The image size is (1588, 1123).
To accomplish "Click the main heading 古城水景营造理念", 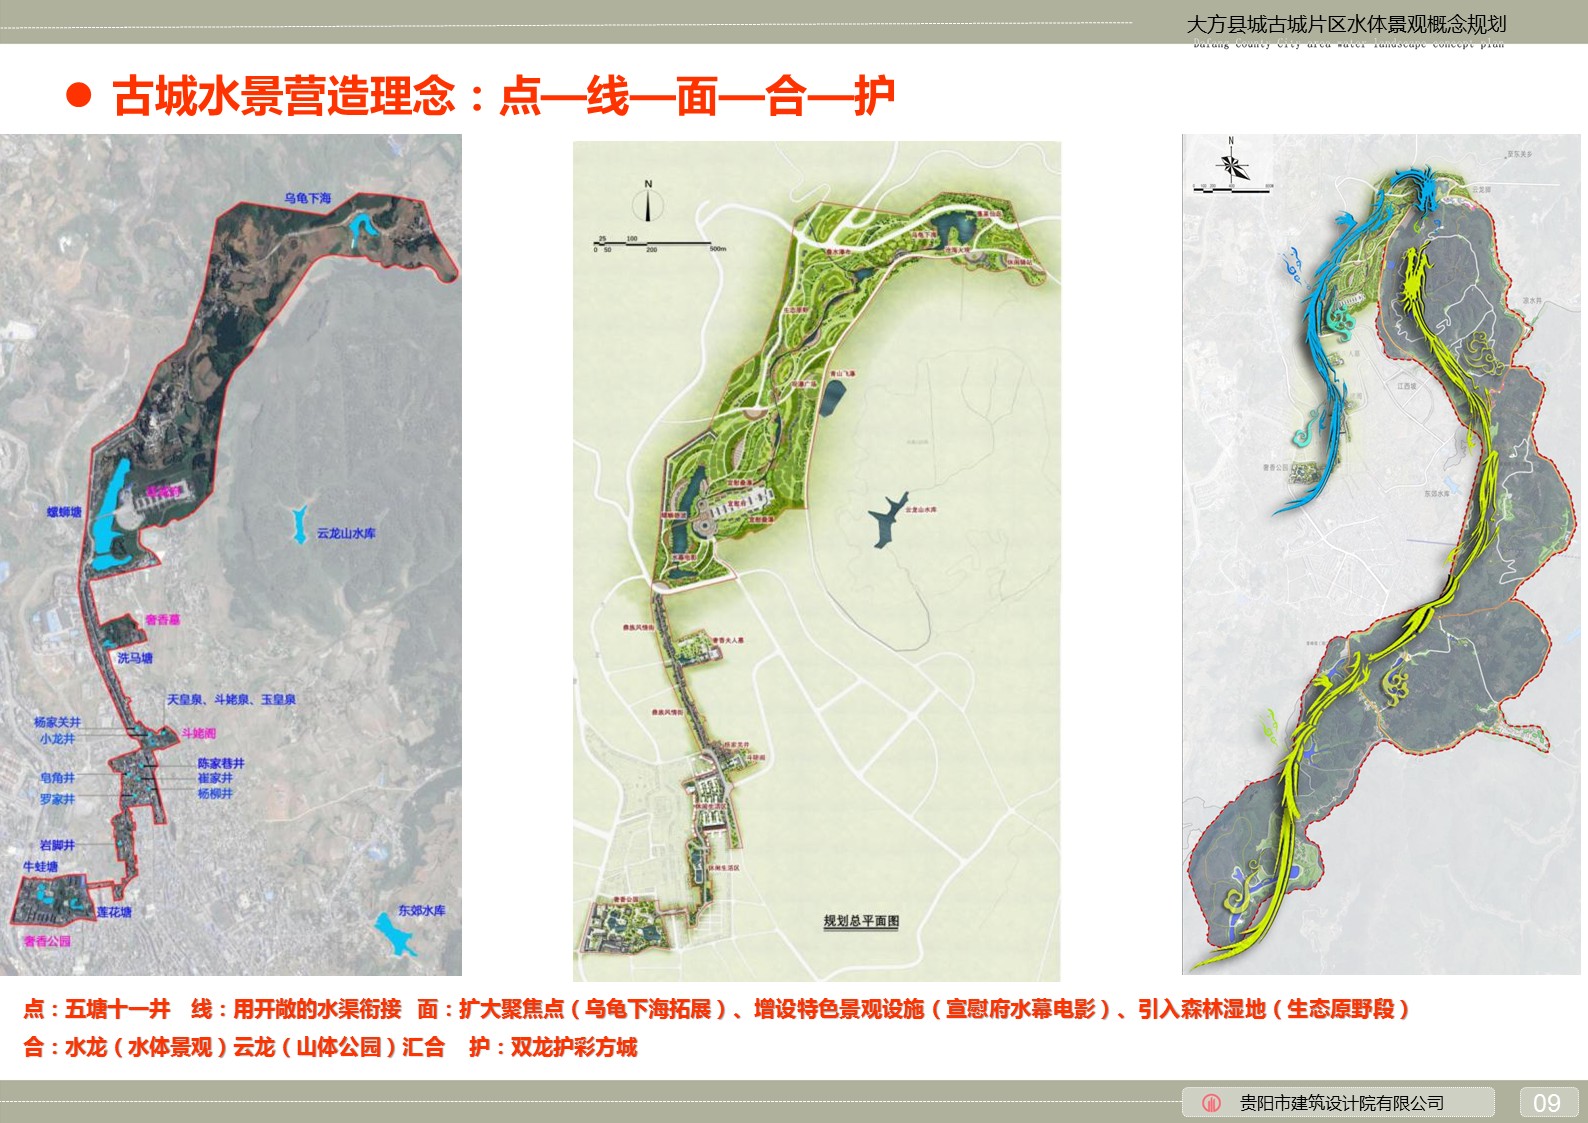I will [284, 96].
